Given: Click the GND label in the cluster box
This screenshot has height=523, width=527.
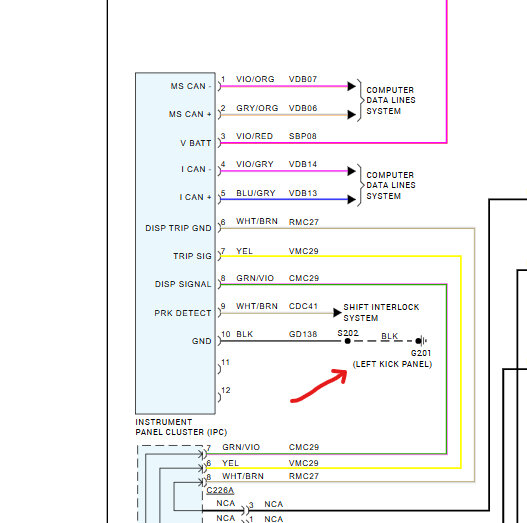Looking at the screenshot, I should tap(202, 341).
